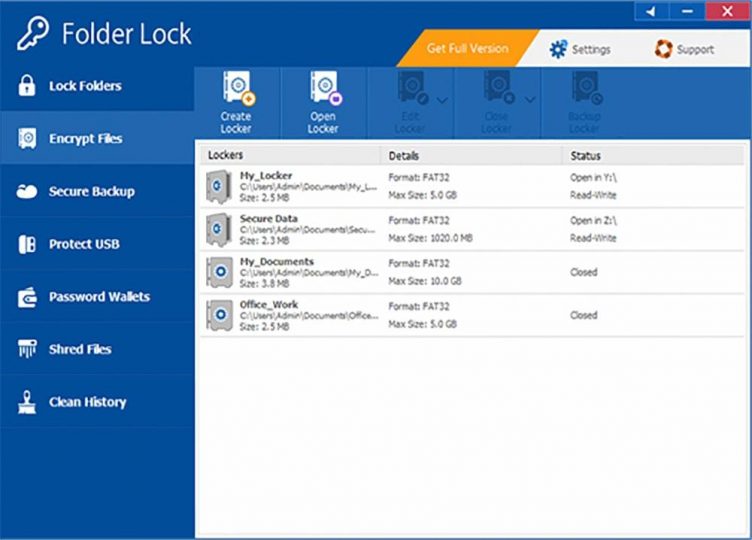Open the Clean History section
This screenshot has height=540, width=752.
click(x=87, y=402)
